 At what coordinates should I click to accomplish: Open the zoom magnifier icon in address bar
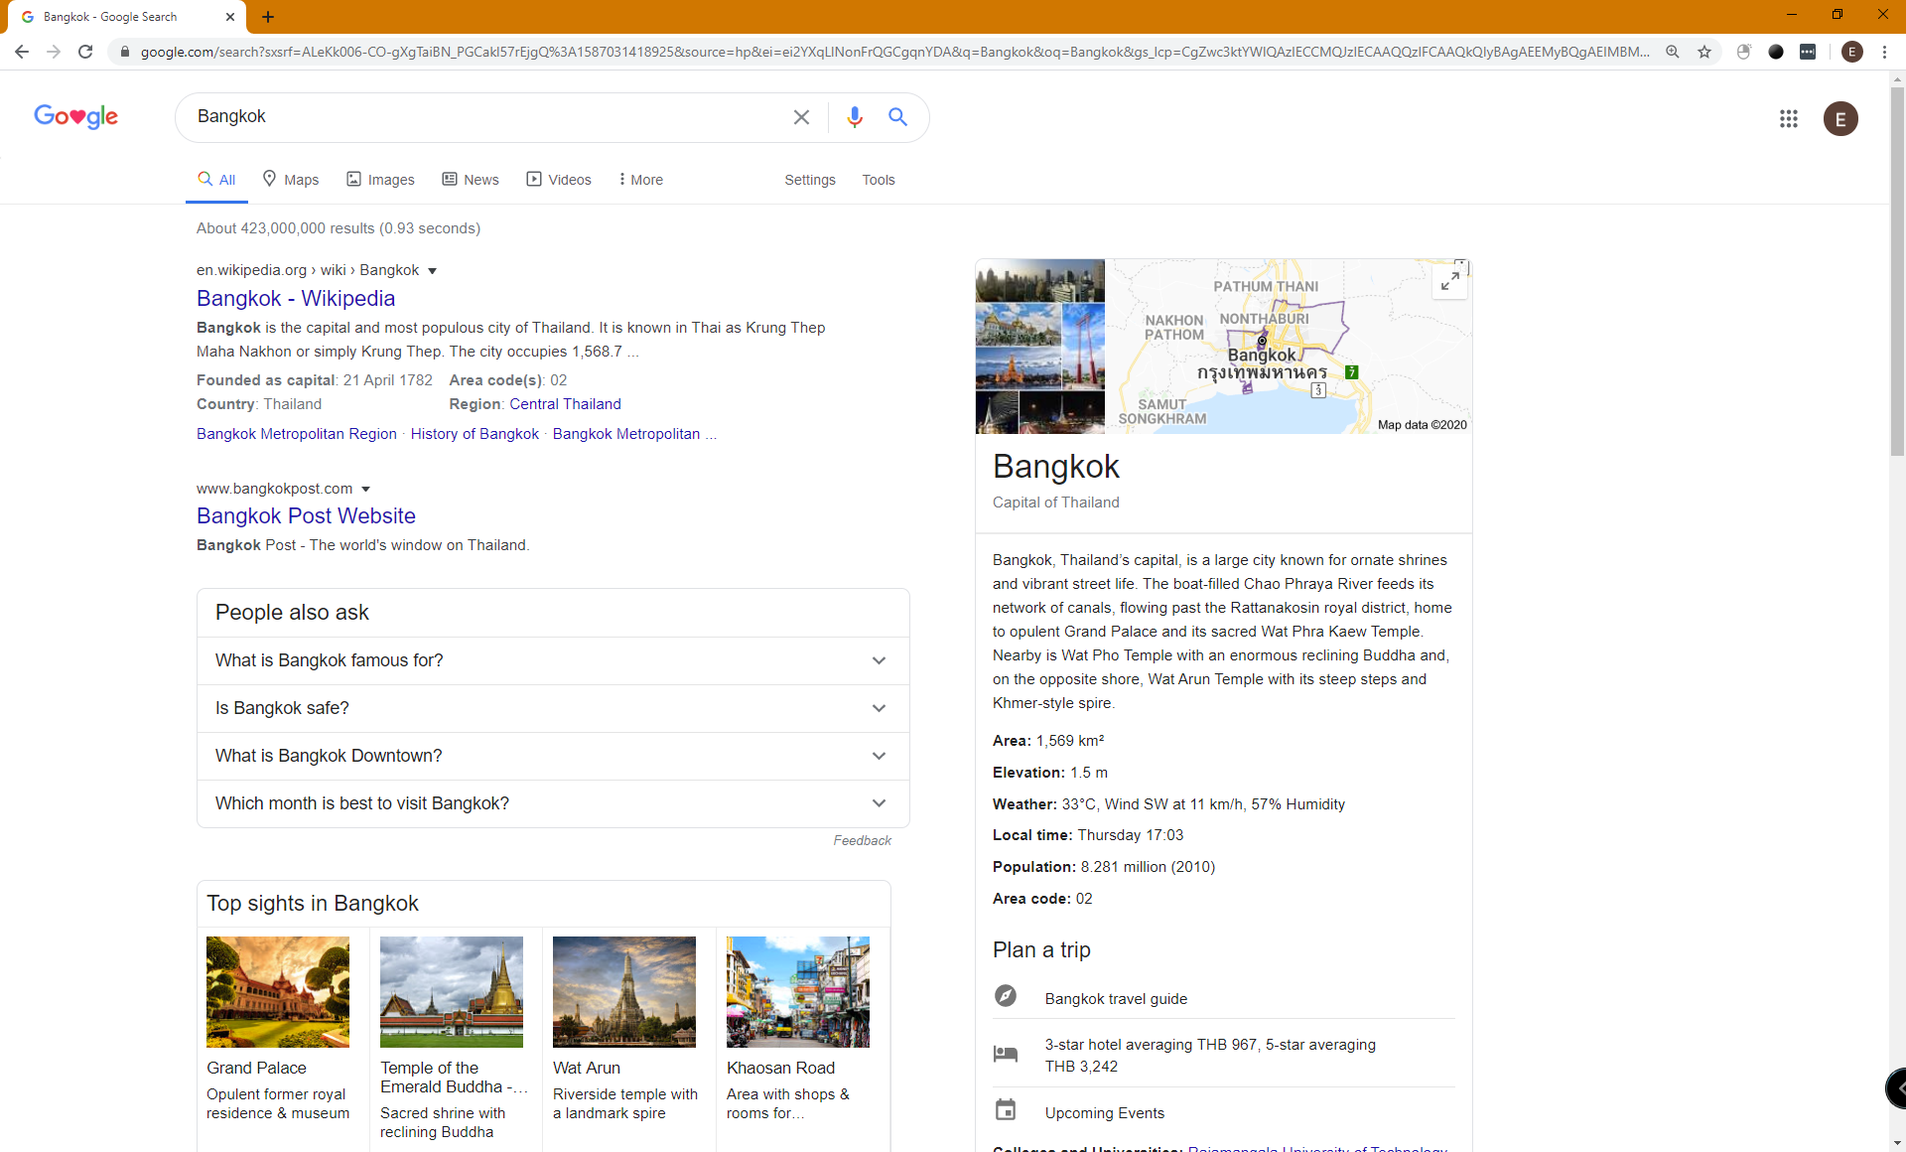[1672, 52]
